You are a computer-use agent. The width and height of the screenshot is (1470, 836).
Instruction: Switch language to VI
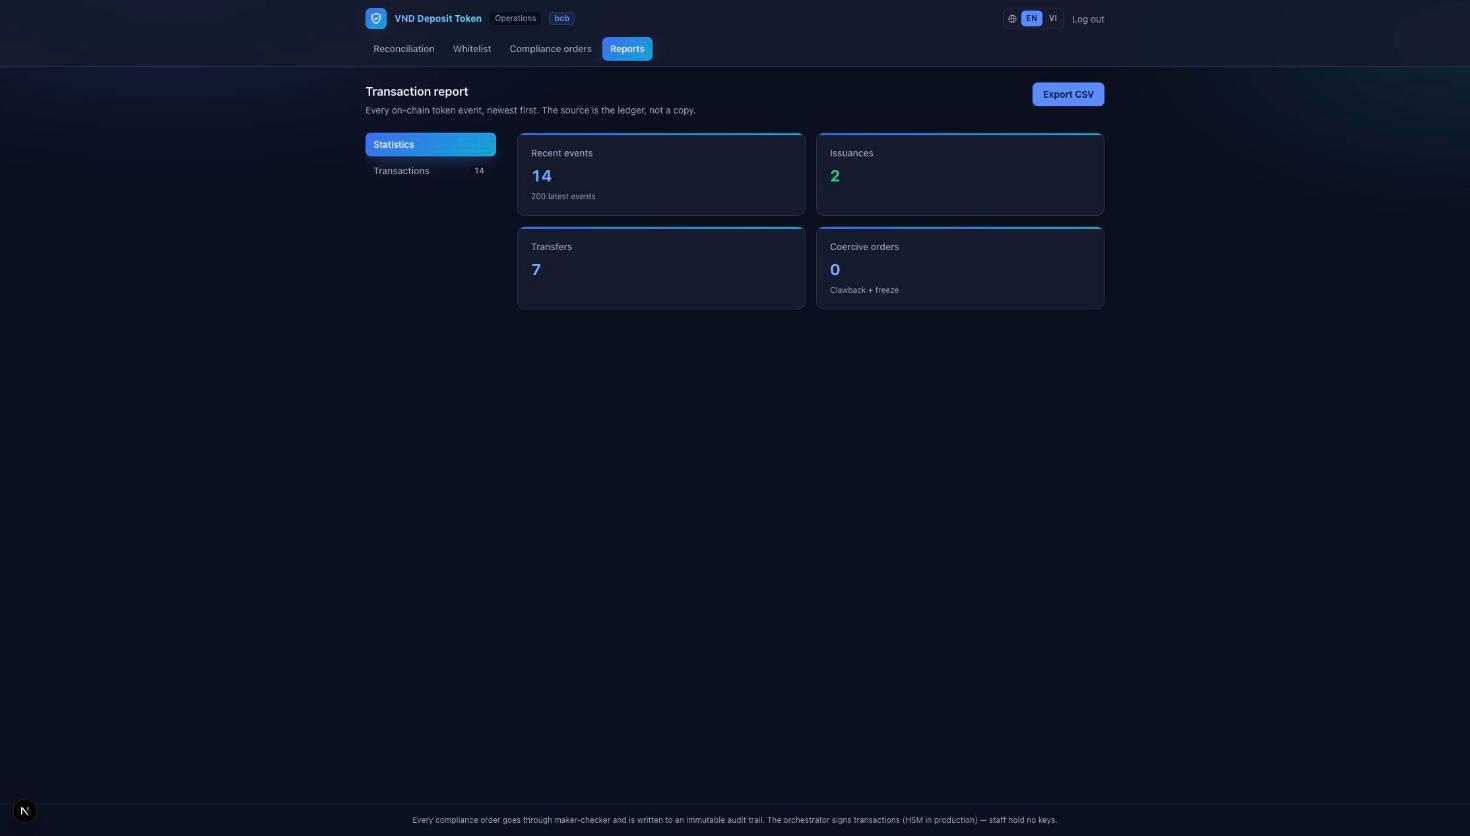point(1052,18)
